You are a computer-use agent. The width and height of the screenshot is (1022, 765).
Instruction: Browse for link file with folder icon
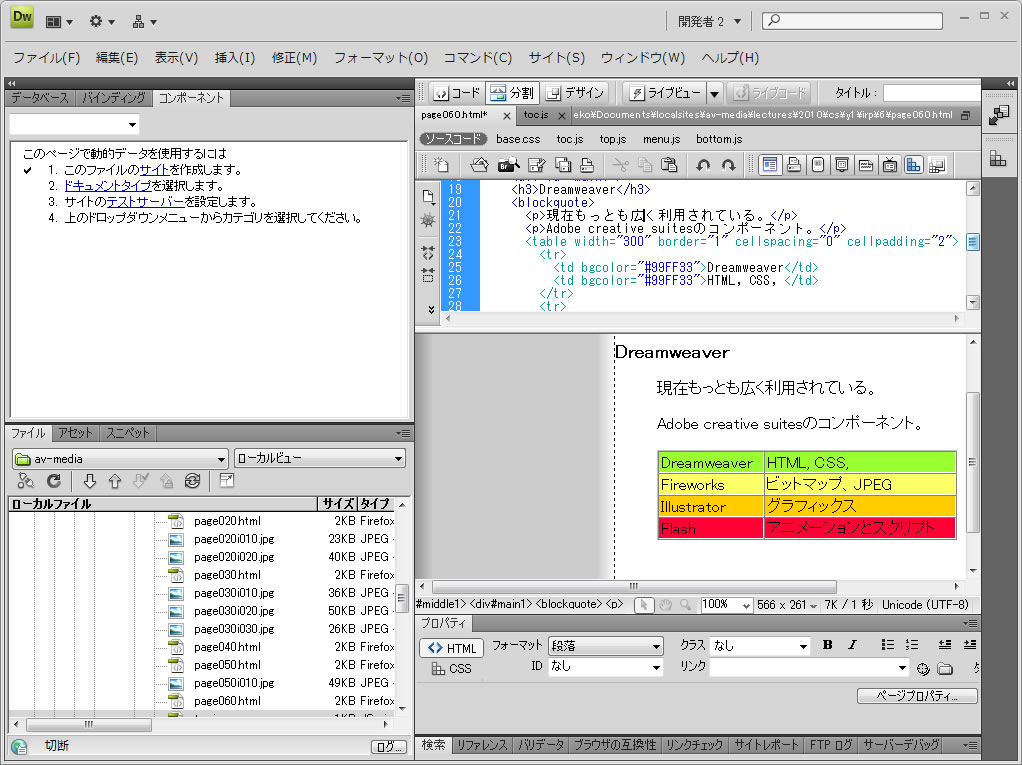(x=944, y=669)
